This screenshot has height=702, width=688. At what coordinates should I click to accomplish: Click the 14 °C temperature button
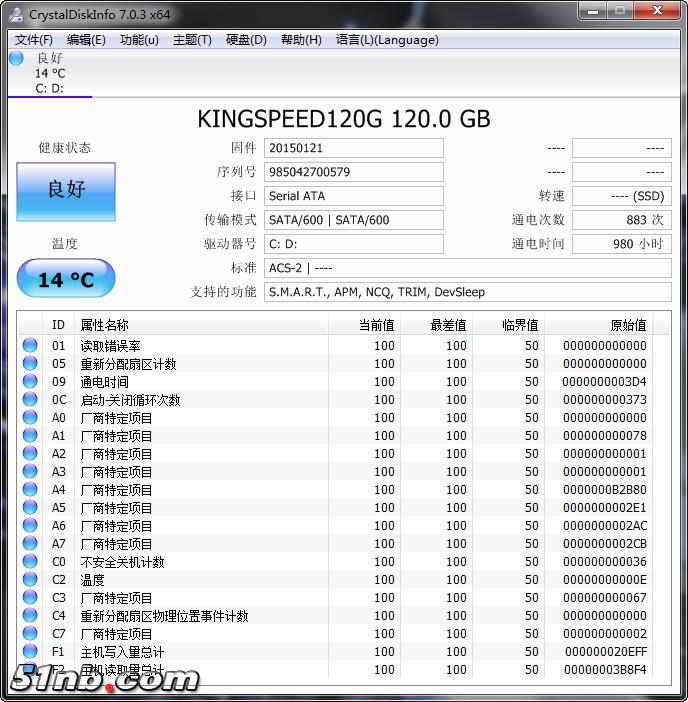[66, 279]
